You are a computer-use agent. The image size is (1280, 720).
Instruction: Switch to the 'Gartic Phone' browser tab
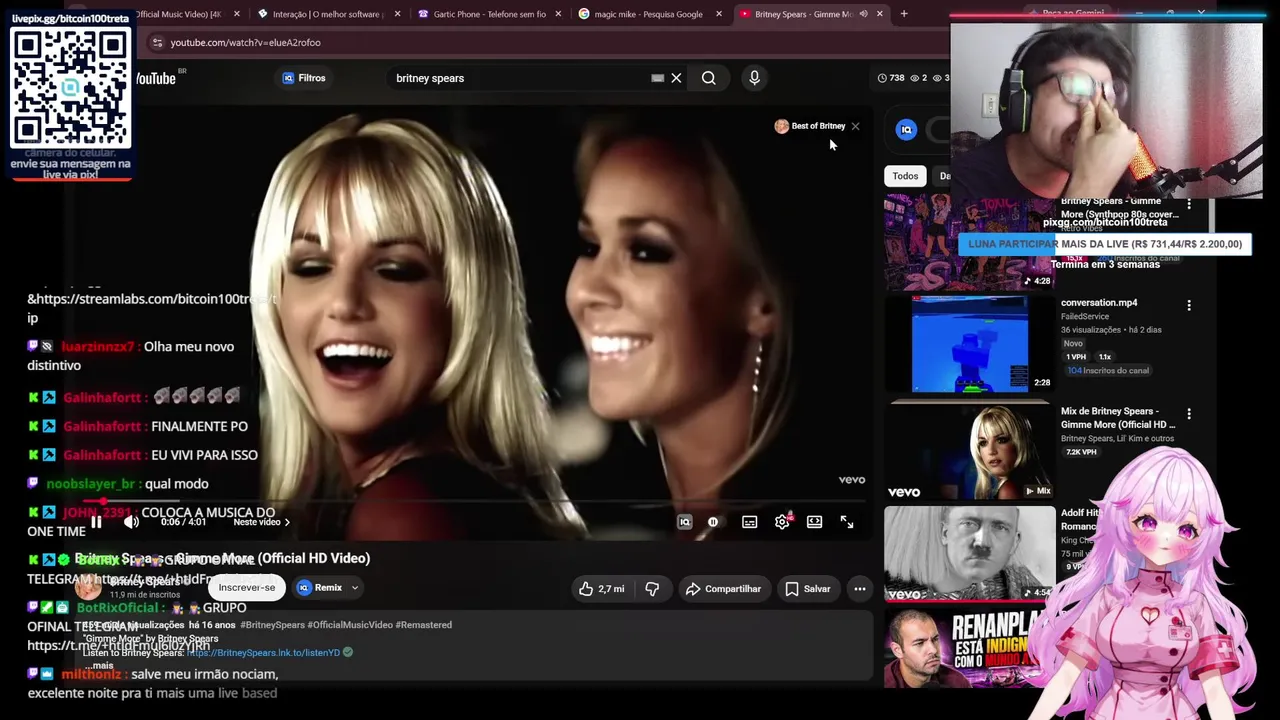(488, 14)
